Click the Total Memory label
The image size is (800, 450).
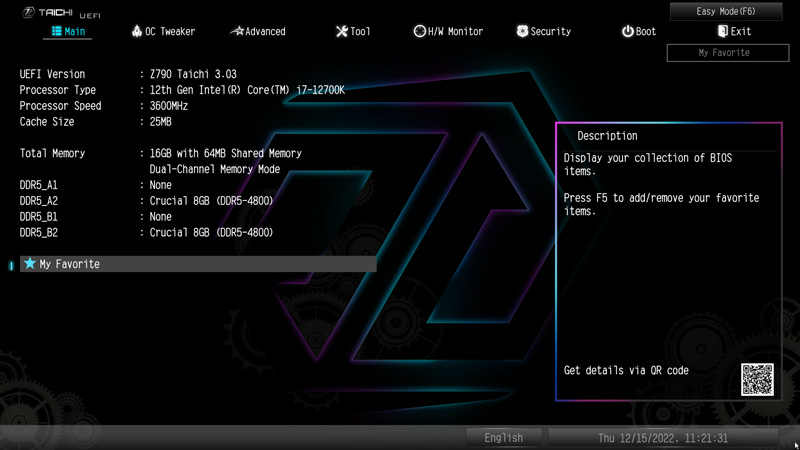[x=52, y=153]
